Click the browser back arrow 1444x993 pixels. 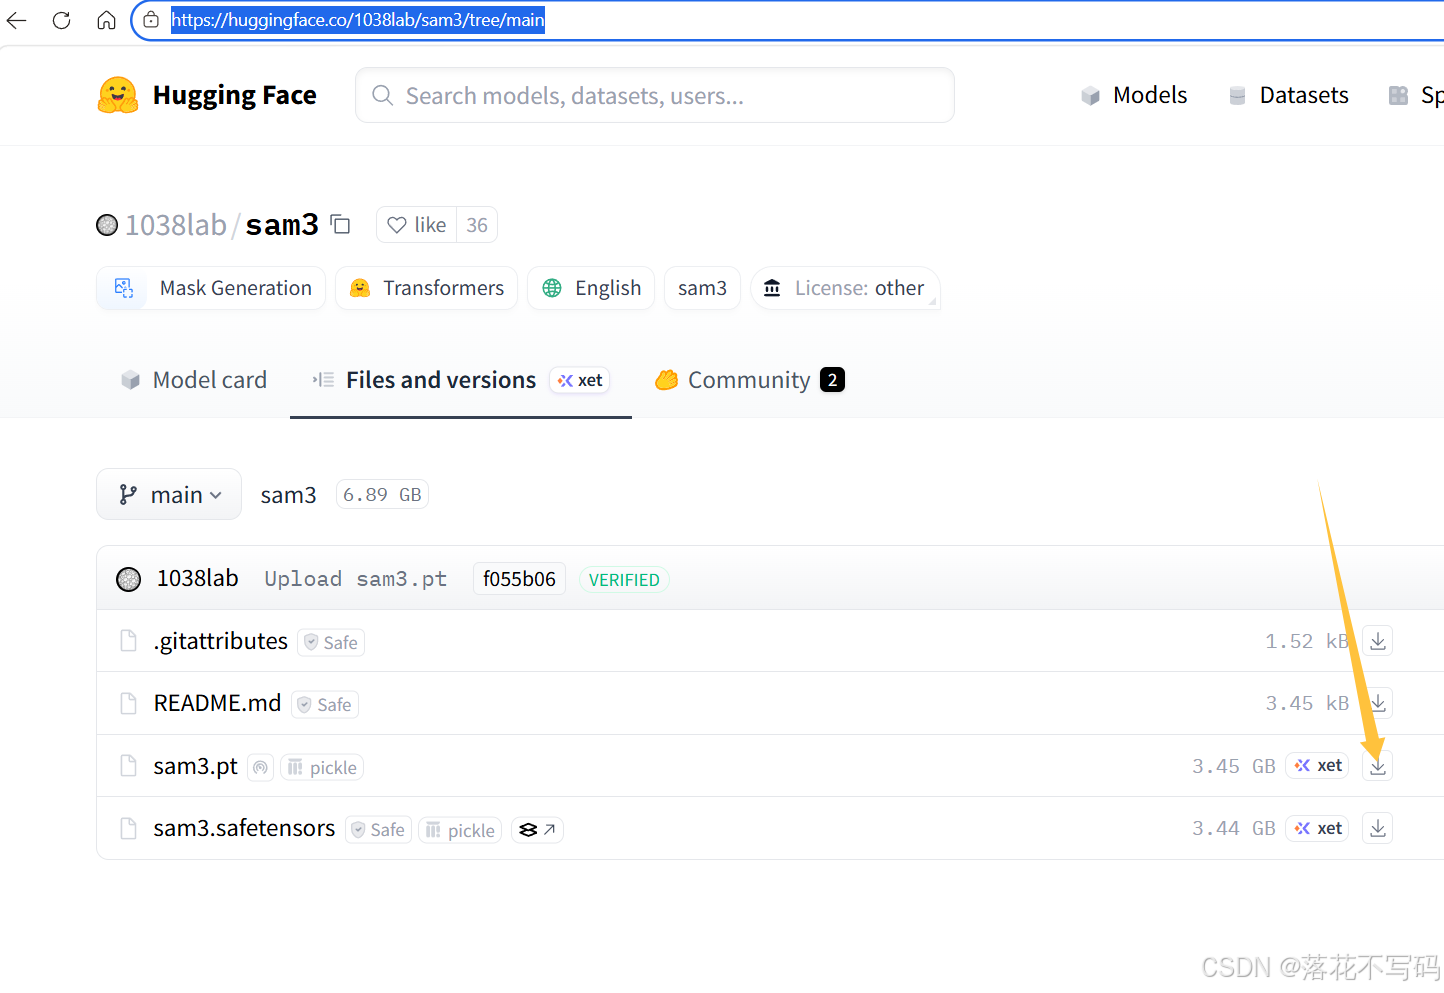16,20
